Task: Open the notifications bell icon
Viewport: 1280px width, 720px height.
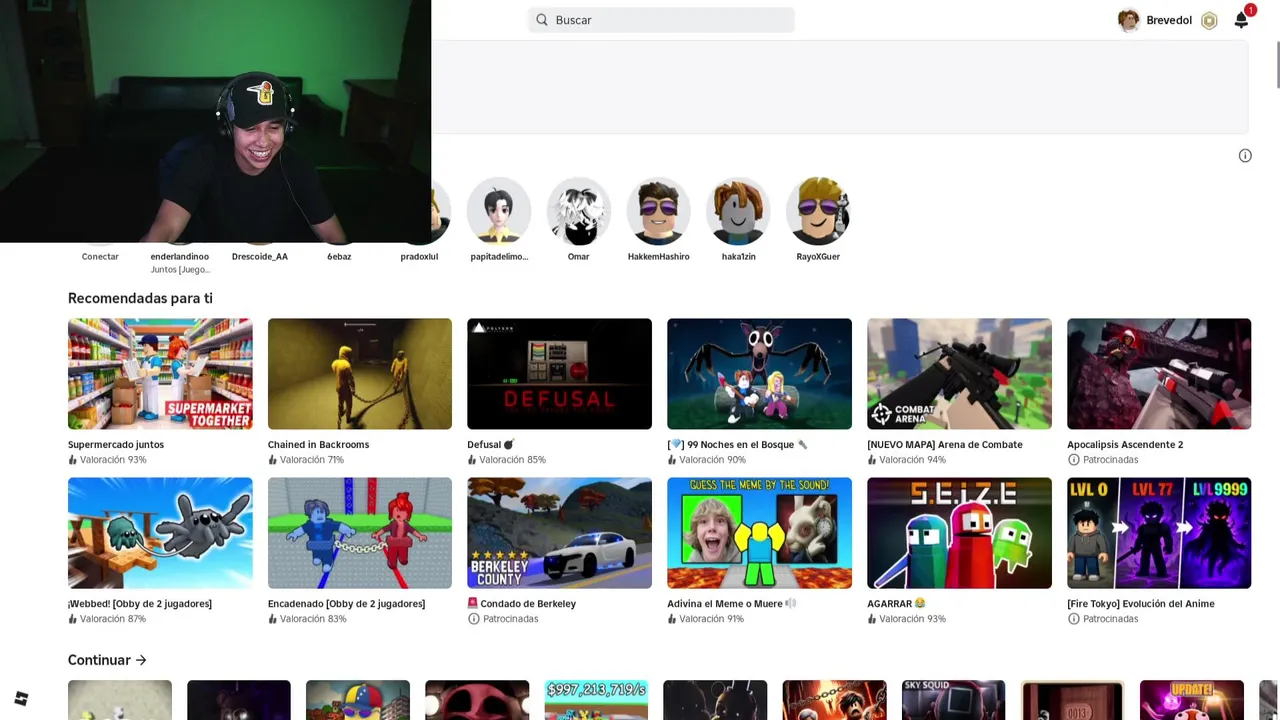Action: [1241, 20]
